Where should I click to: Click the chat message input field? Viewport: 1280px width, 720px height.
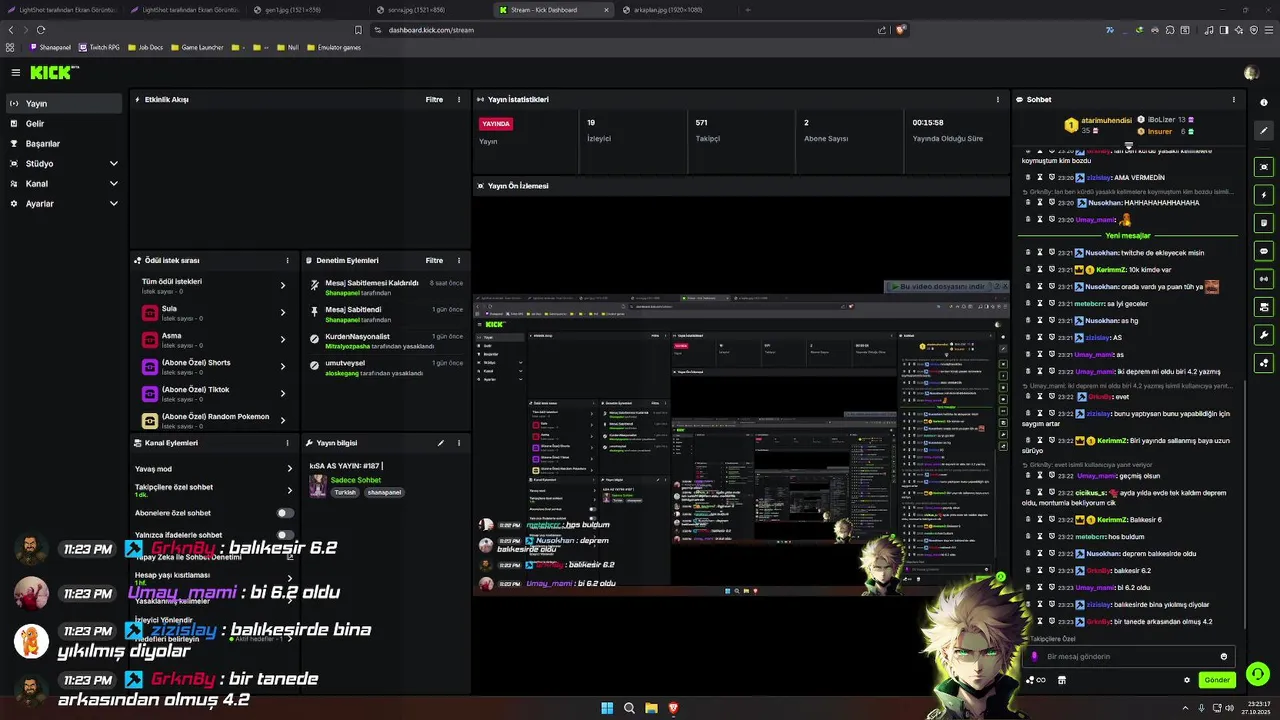pos(1130,657)
